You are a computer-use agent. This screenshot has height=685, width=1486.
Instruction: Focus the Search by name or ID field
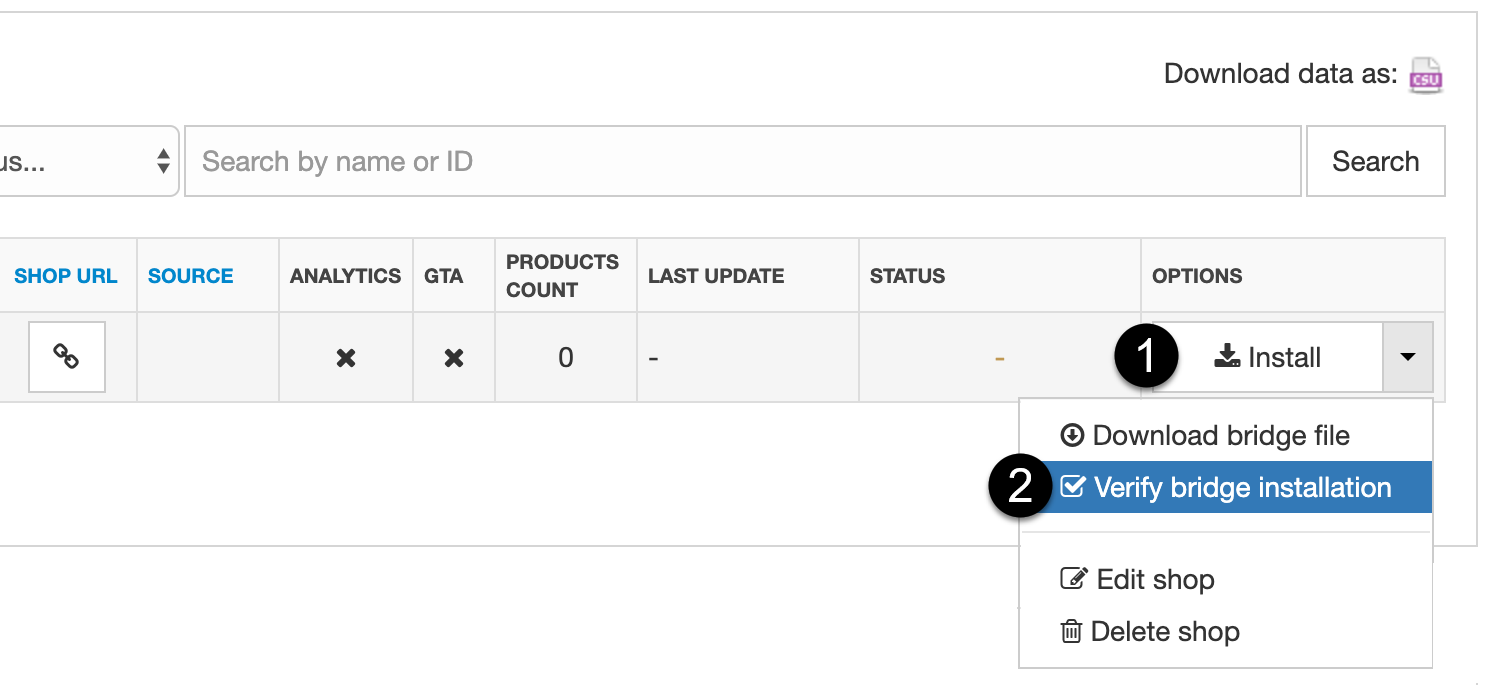[743, 161]
